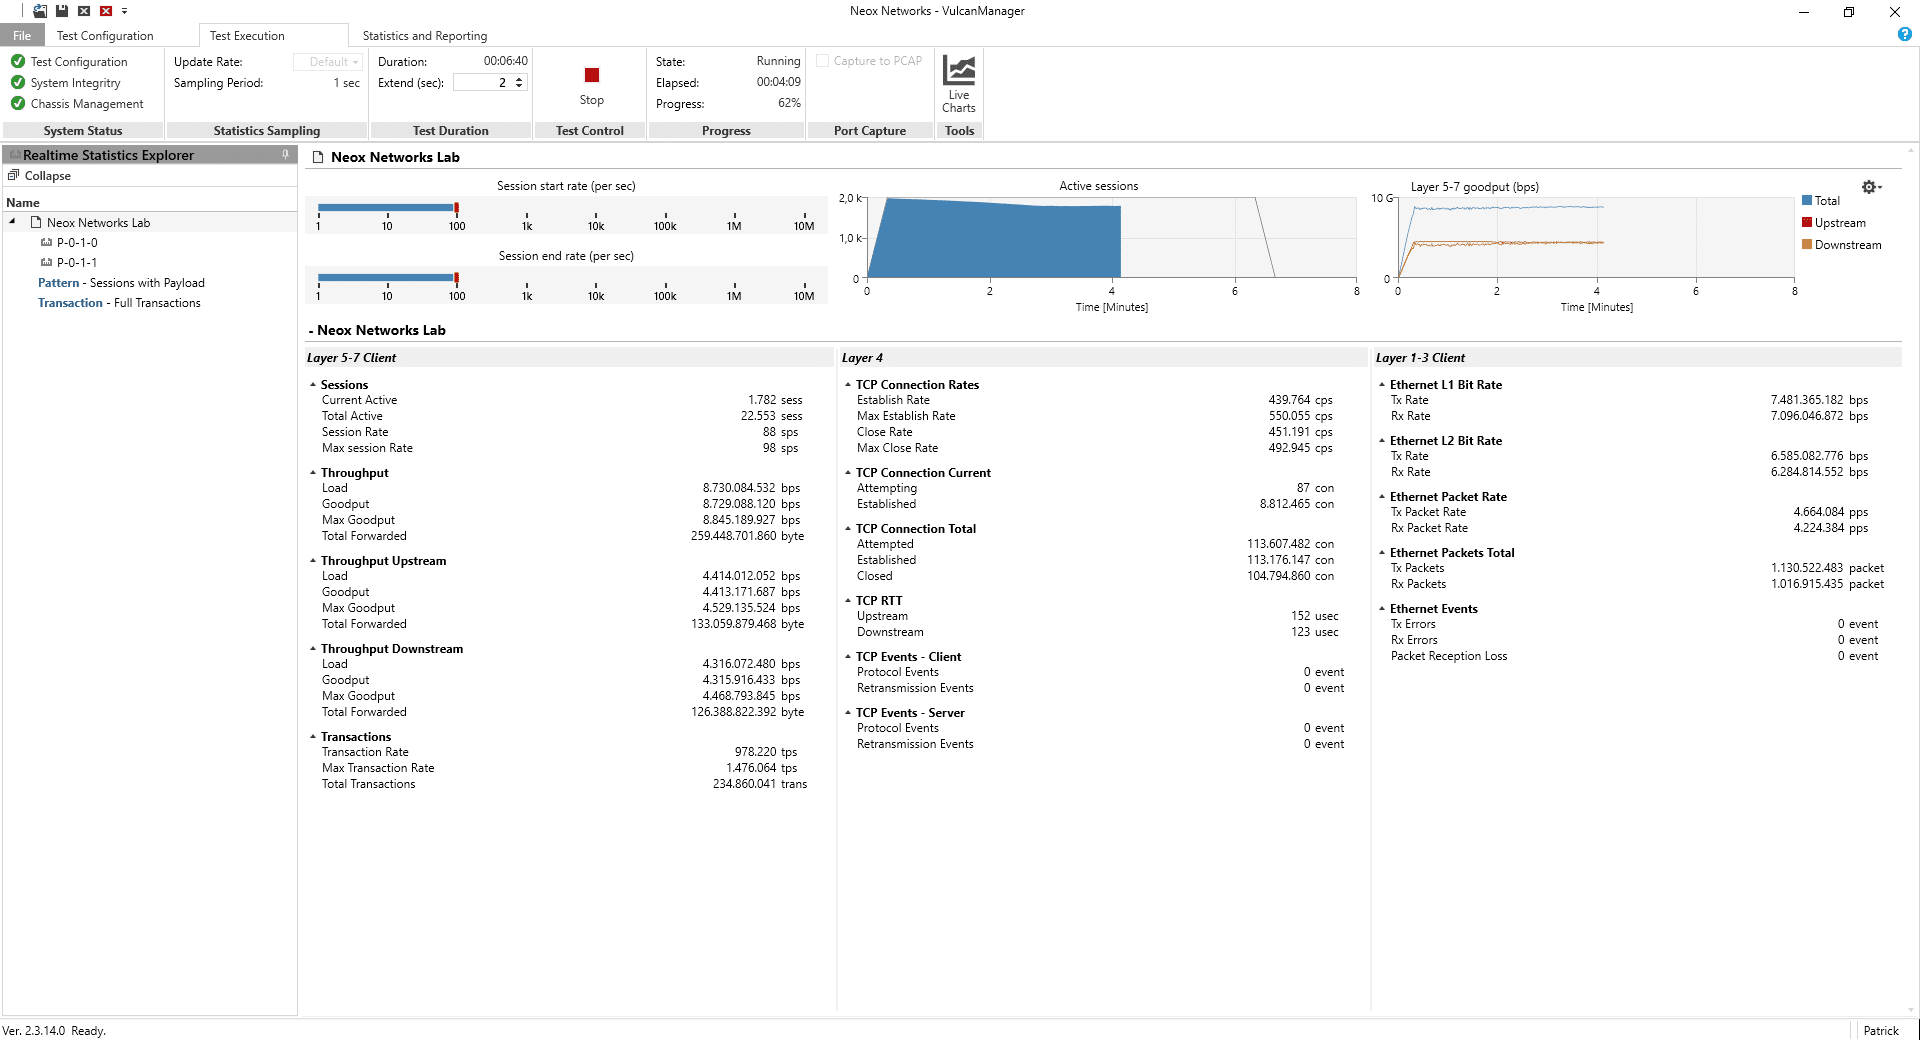Click the System Integrity green check icon
Image resolution: width=1920 pixels, height=1040 pixels.
pos(18,82)
